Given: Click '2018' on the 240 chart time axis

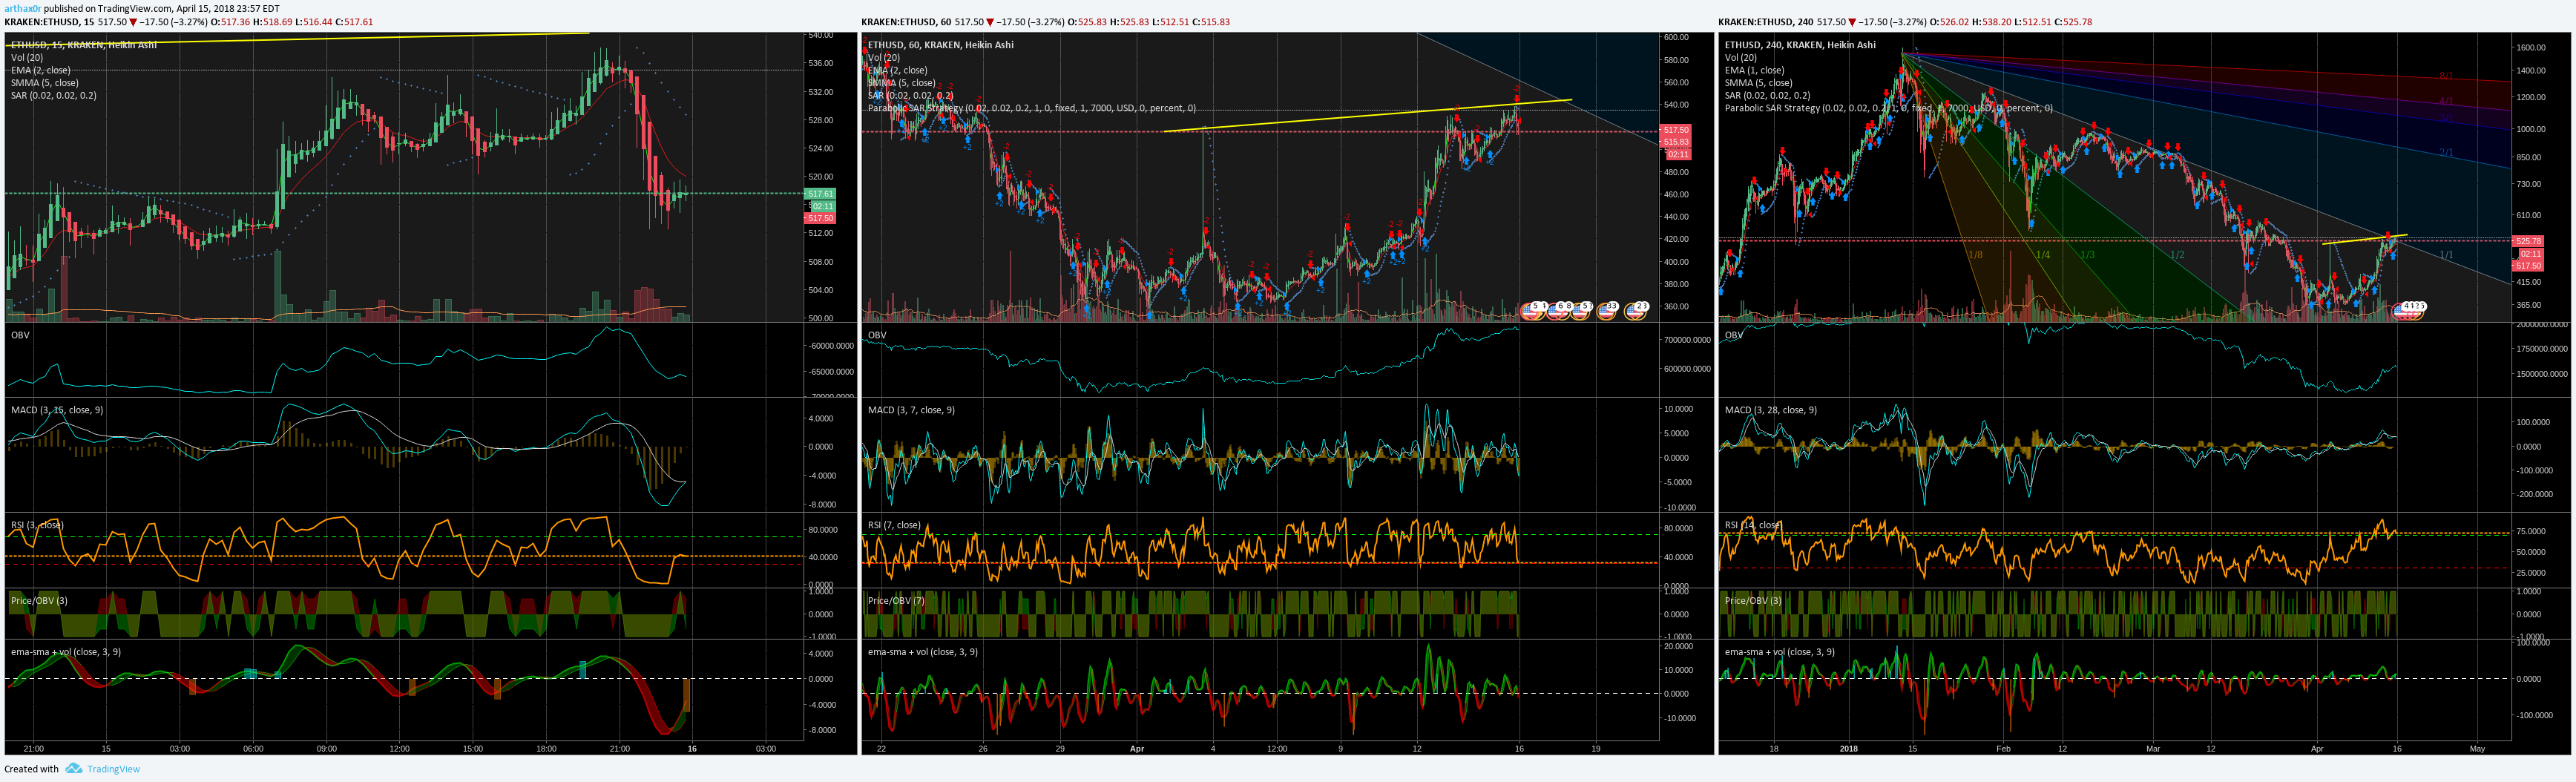Looking at the screenshot, I should 1848,749.
